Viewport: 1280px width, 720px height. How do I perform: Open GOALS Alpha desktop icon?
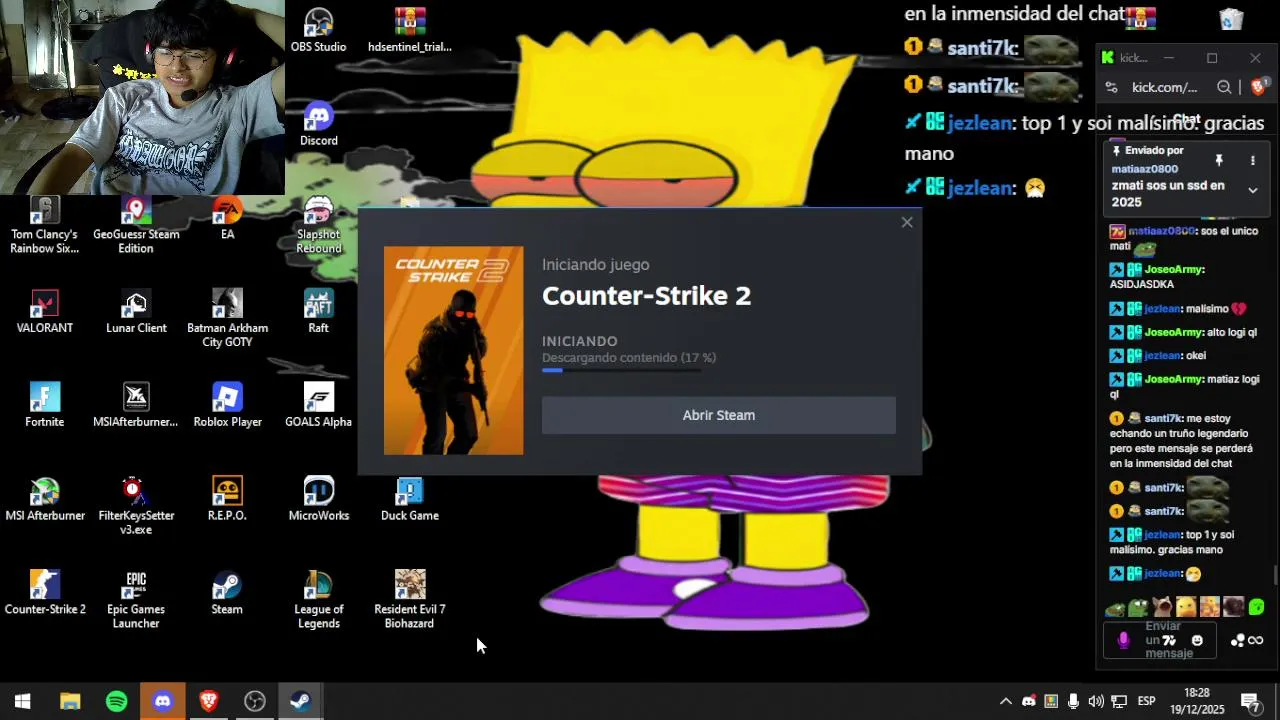[318, 405]
